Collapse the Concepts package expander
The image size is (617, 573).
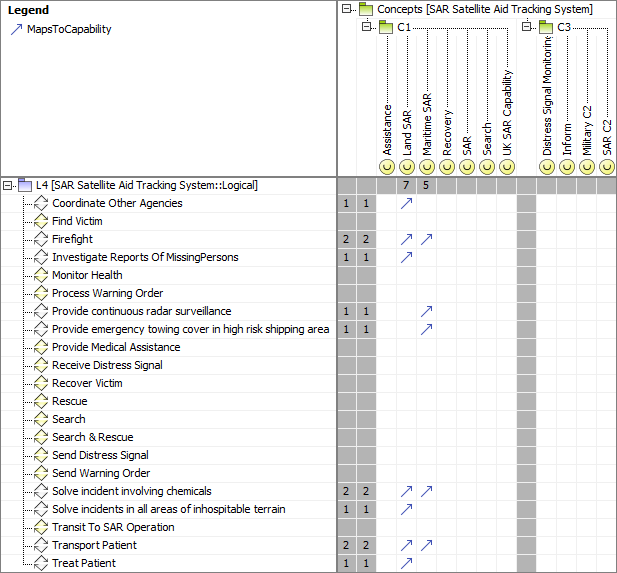pyautogui.click(x=346, y=9)
